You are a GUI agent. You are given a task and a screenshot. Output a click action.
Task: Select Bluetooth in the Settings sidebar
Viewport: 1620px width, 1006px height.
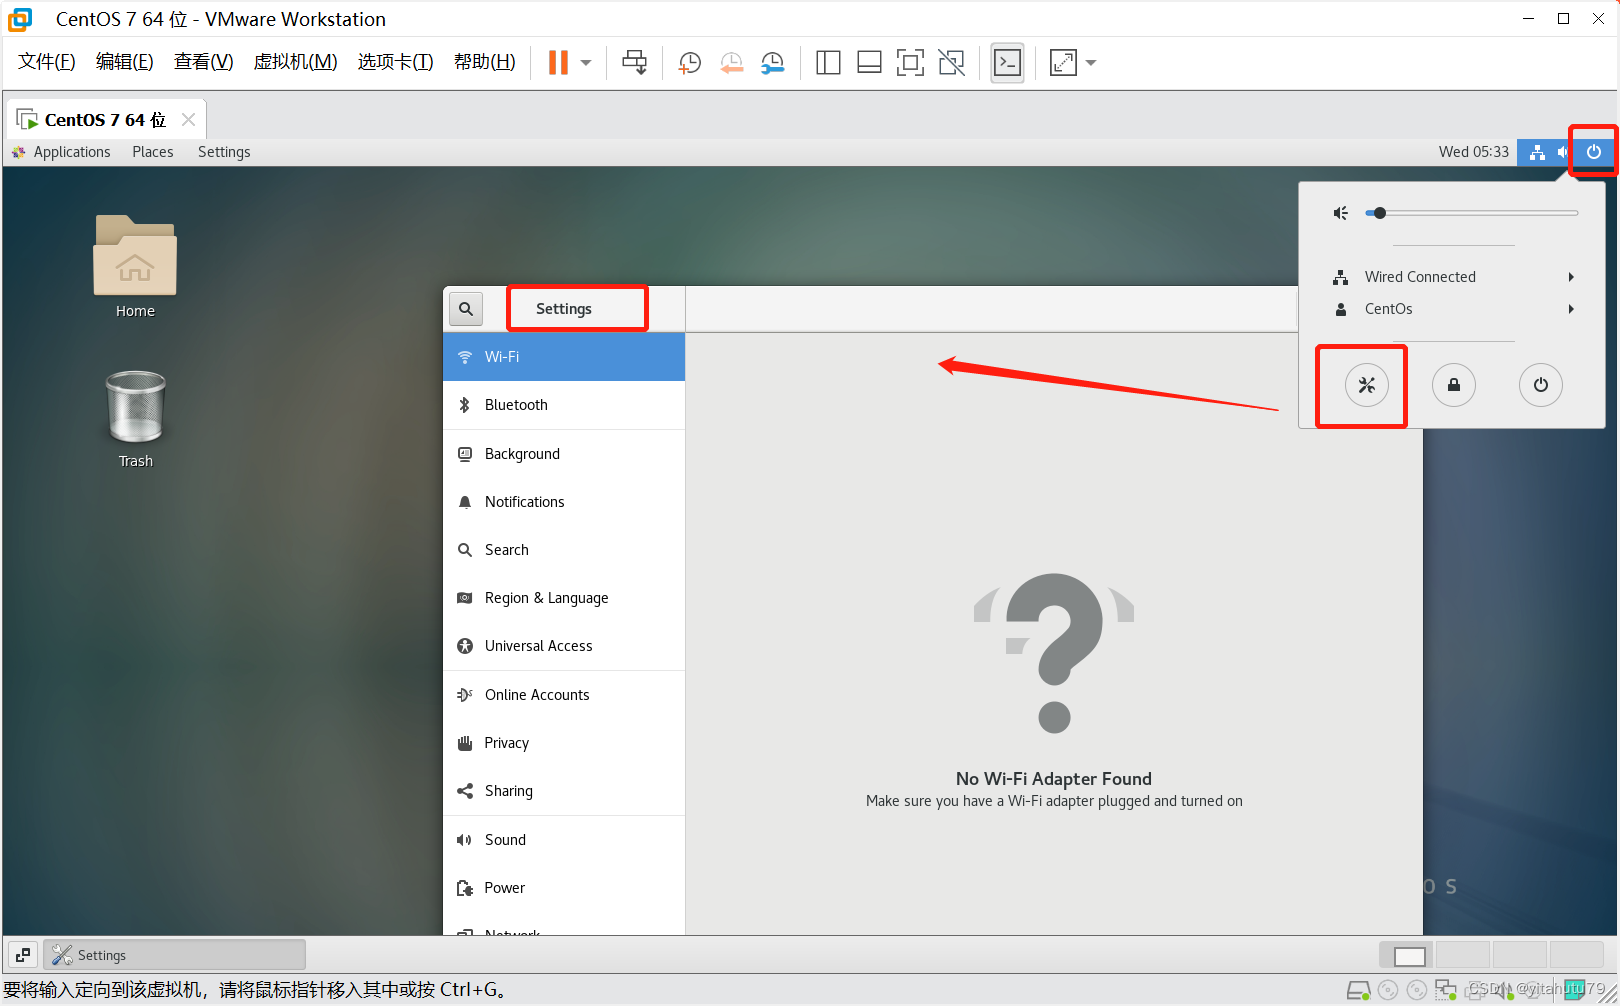(x=564, y=405)
